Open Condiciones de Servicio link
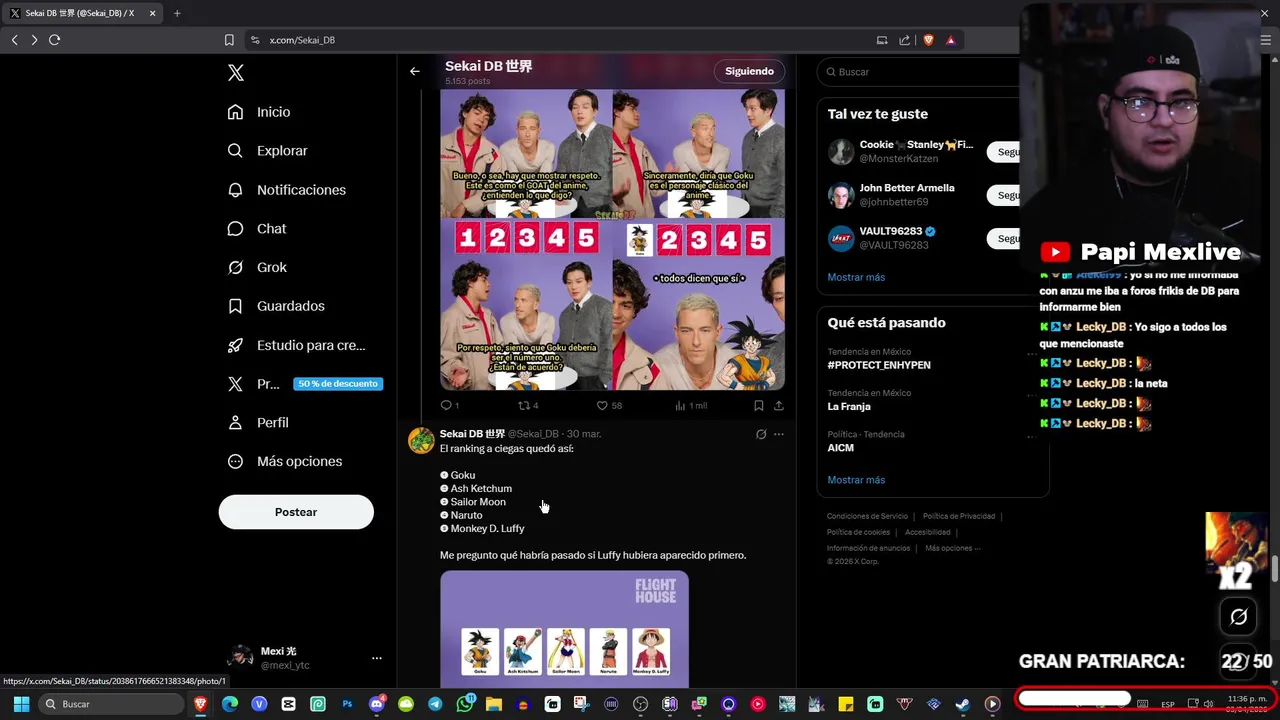 tap(867, 516)
